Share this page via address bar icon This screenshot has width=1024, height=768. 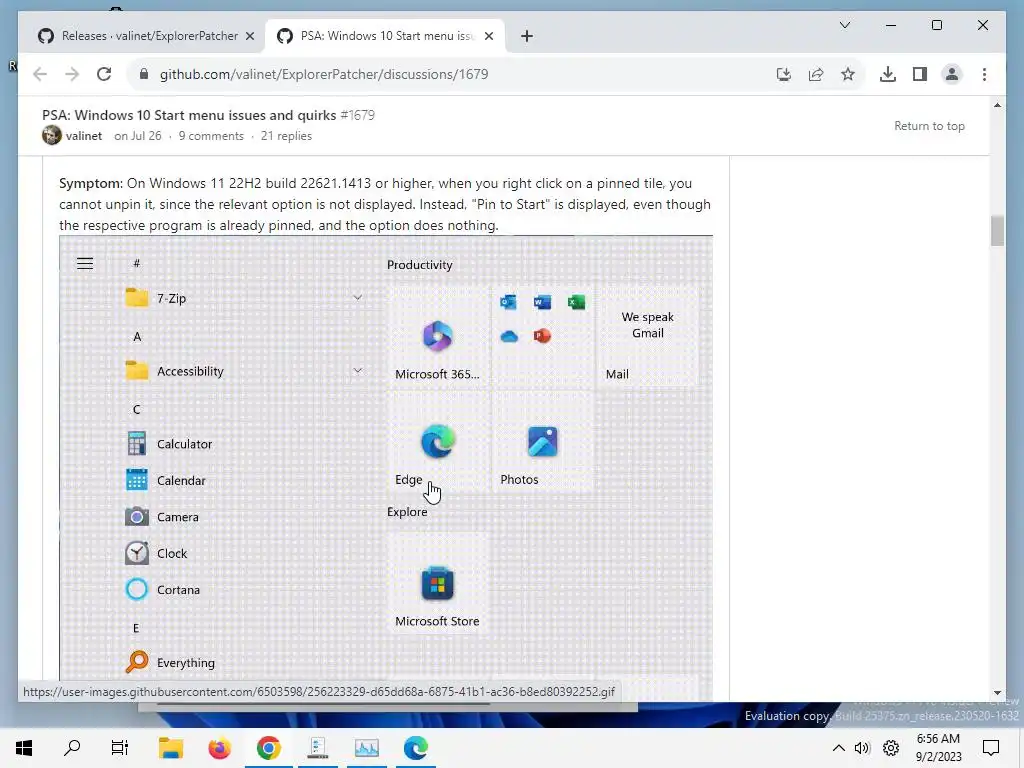pos(816,74)
